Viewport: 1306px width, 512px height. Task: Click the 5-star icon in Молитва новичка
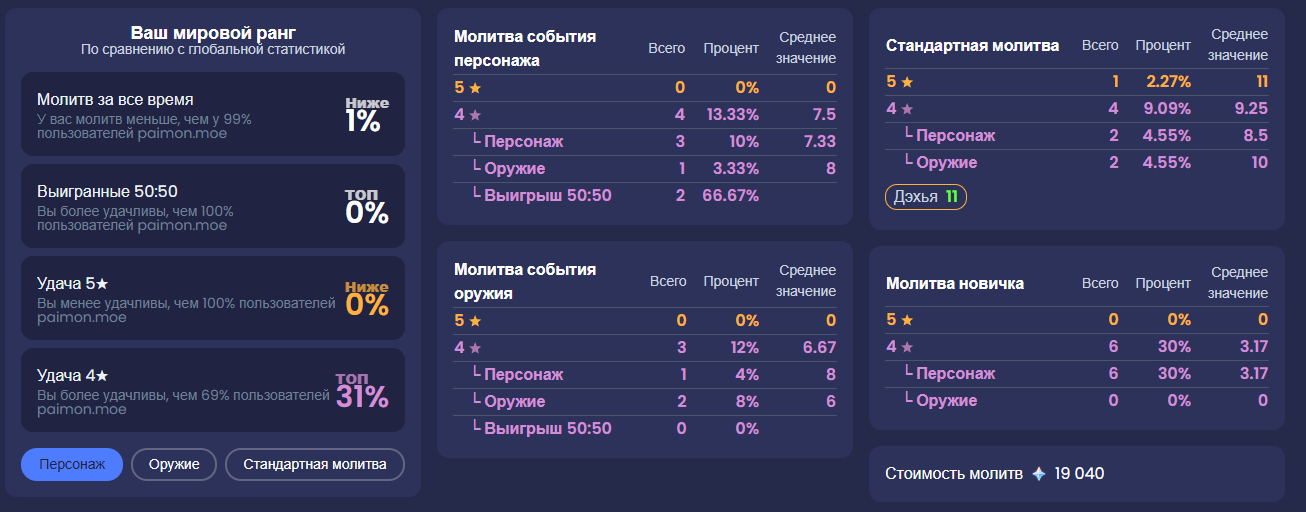(907, 320)
